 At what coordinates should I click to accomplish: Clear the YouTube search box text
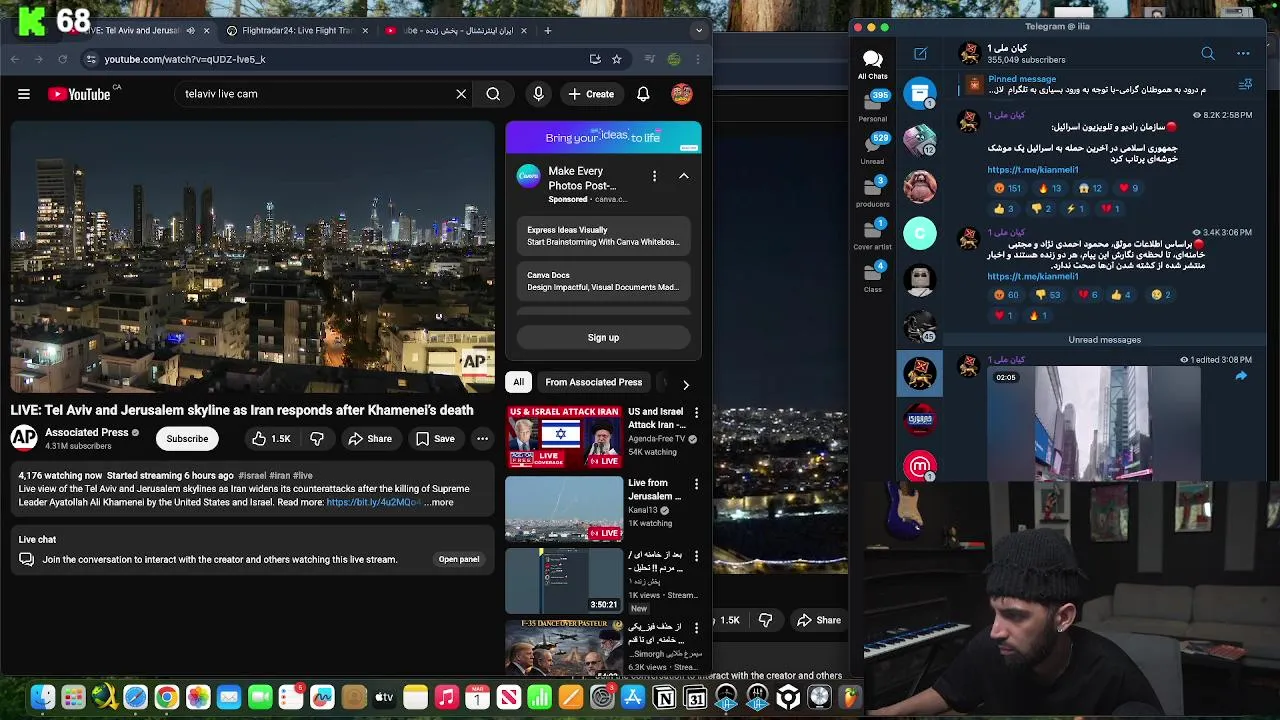click(x=461, y=94)
